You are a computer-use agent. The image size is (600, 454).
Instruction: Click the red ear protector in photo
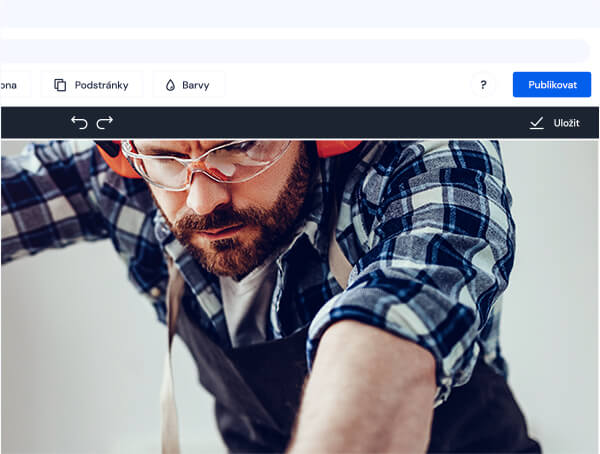[338, 148]
